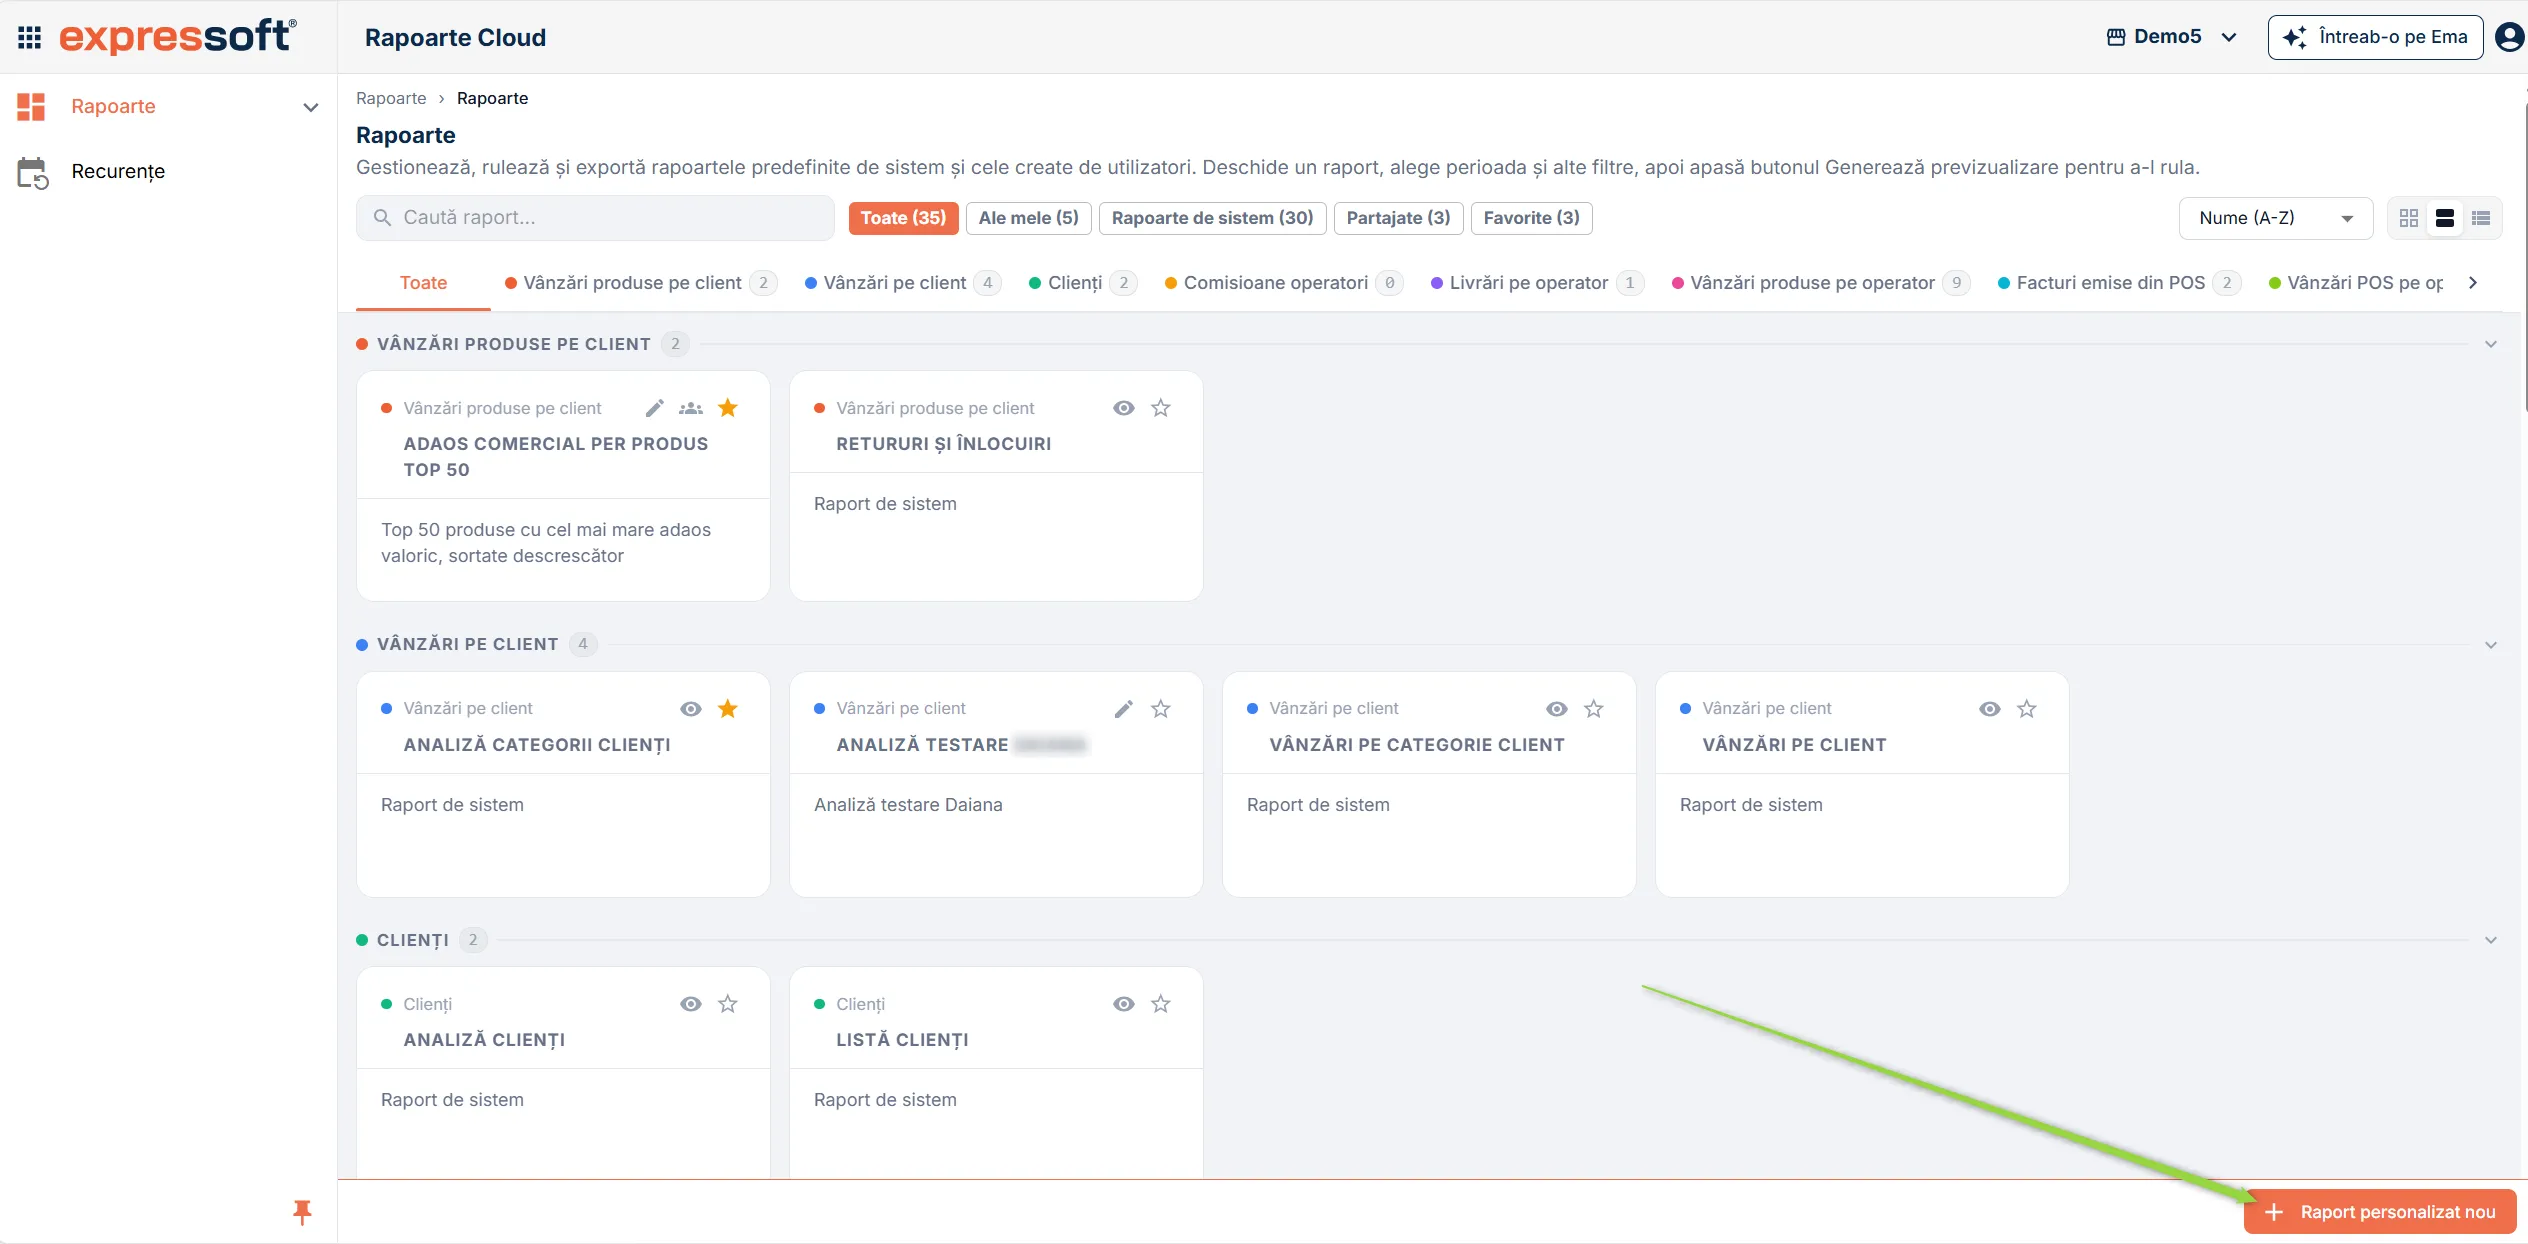Edit the Analiză Testare report

[x=1124, y=709]
